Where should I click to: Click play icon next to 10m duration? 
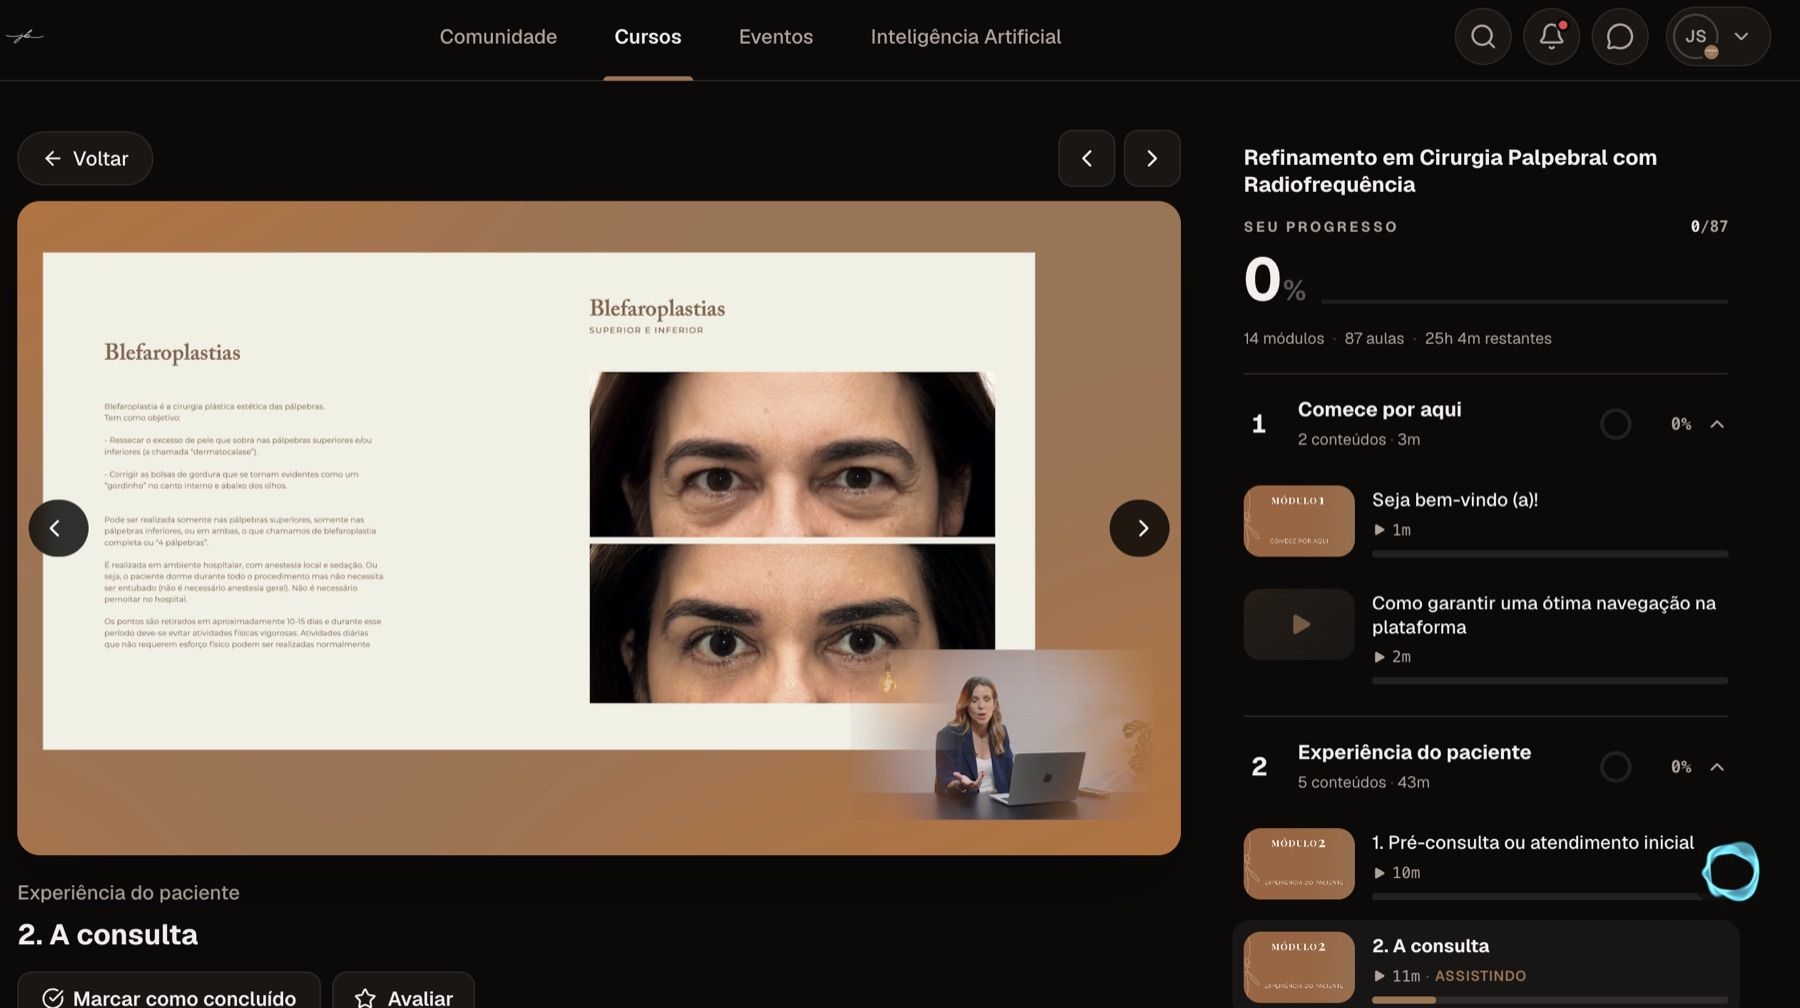click(1379, 873)
